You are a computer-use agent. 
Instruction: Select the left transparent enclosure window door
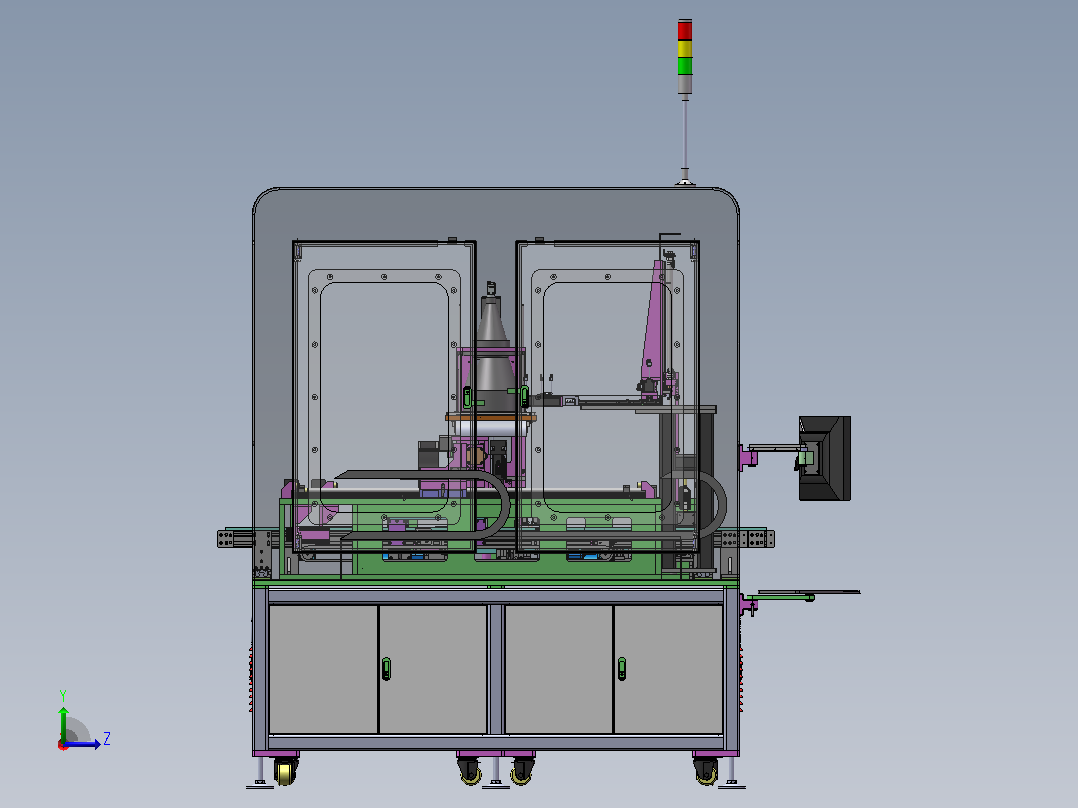(x=384, y=396)
